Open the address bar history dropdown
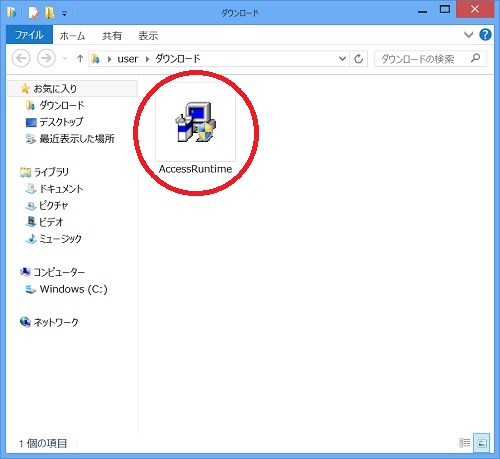The width and height of the screenshot is (500, 459). 342,59
